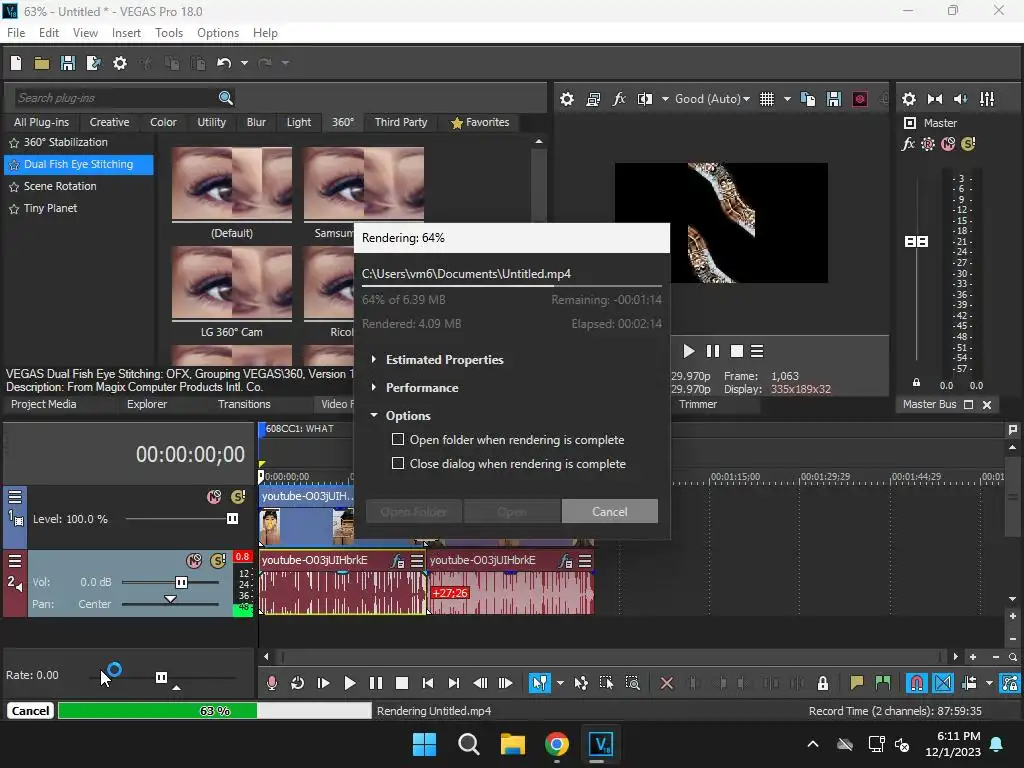Viewport: 1024px width, 768px height.
Task: Open the Good (Auto) preview quality dropdown
Action: pyautogui.click(x=714, y=99)
